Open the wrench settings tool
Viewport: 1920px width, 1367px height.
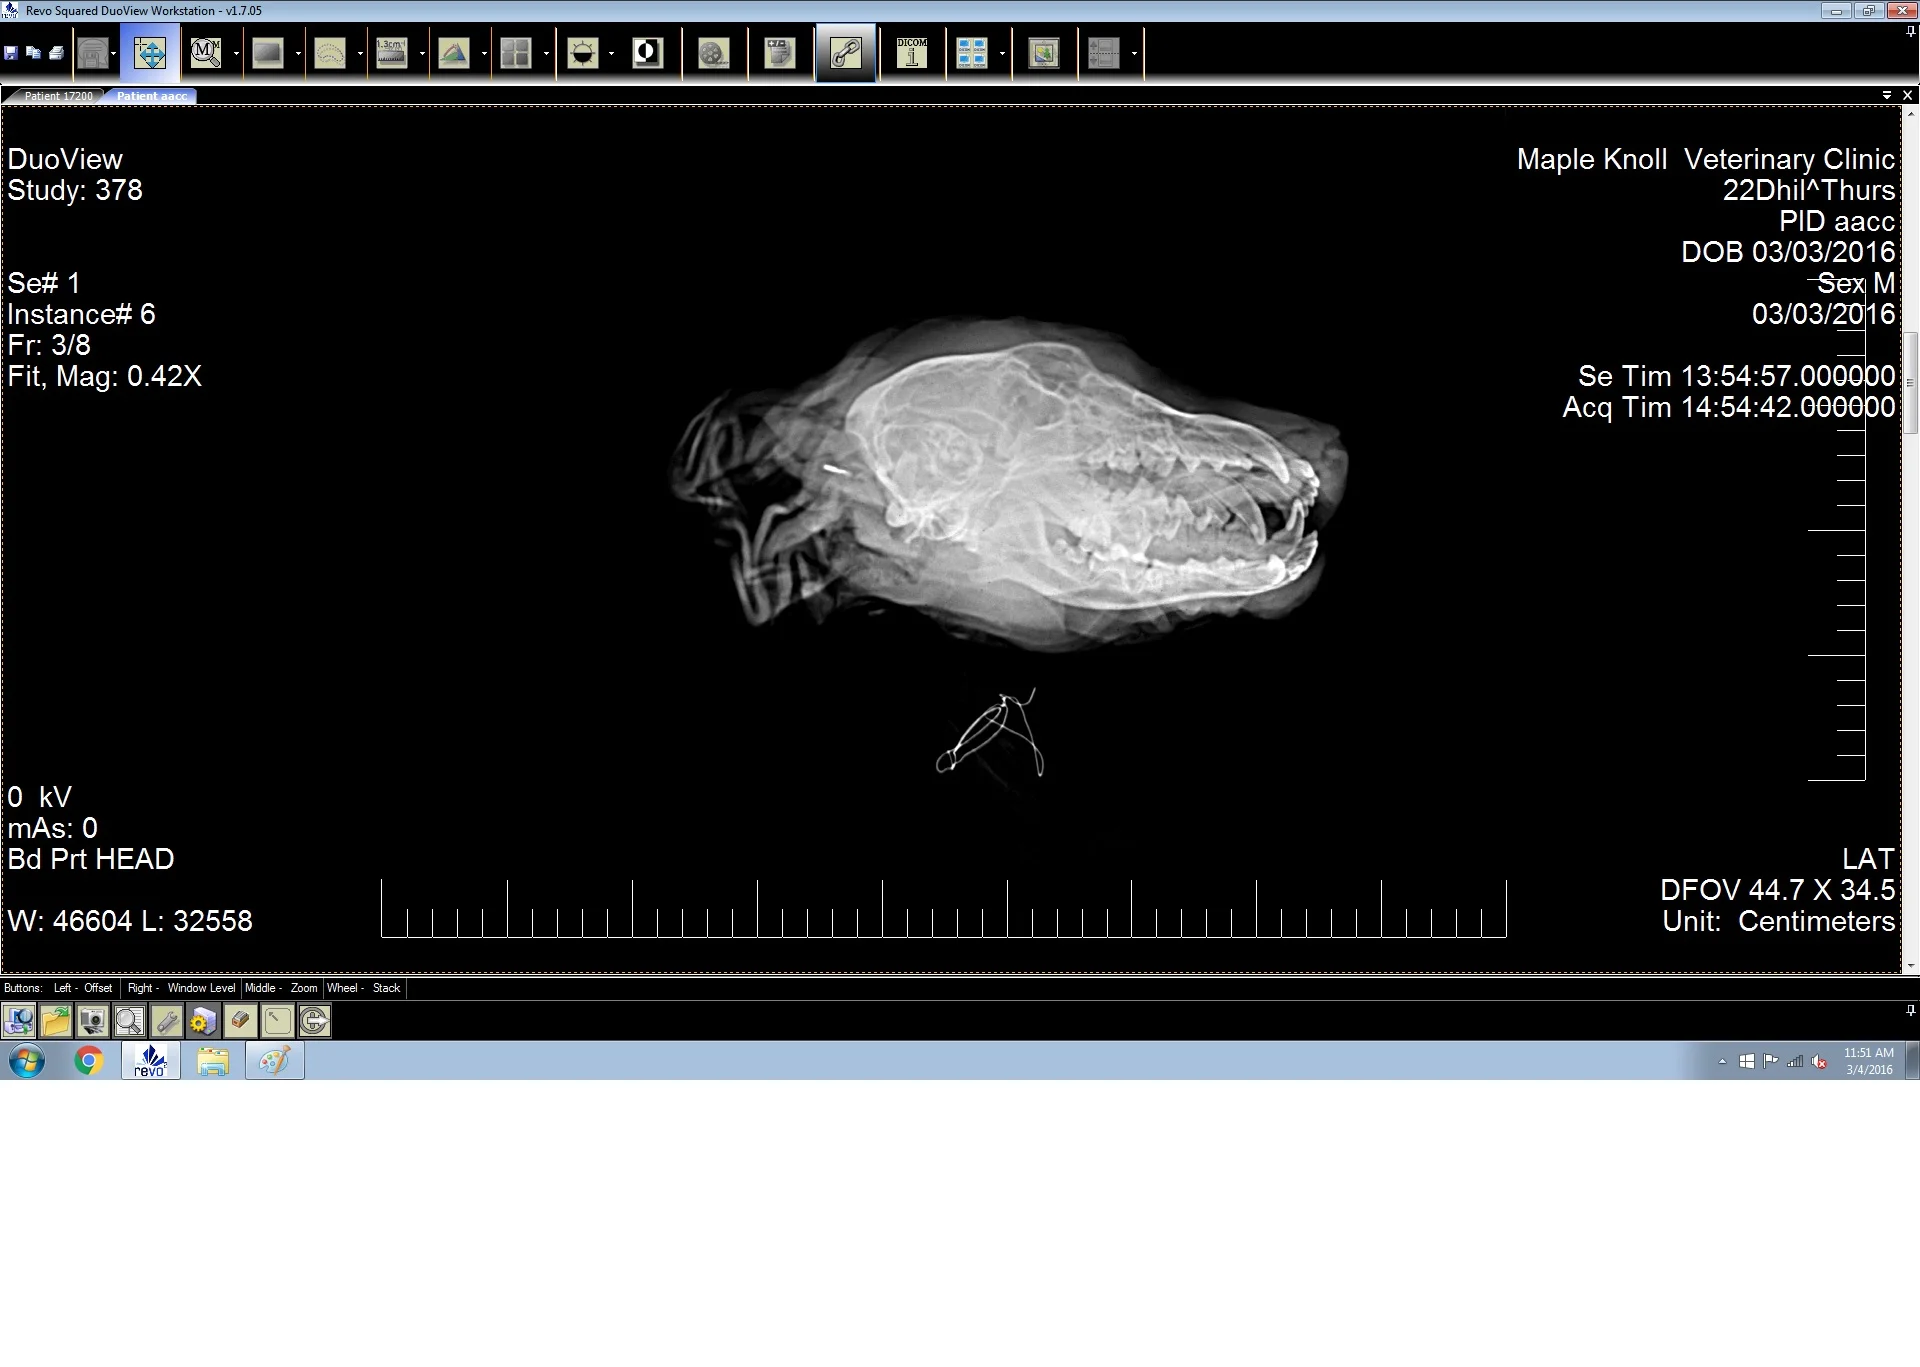click(166, 1021)
